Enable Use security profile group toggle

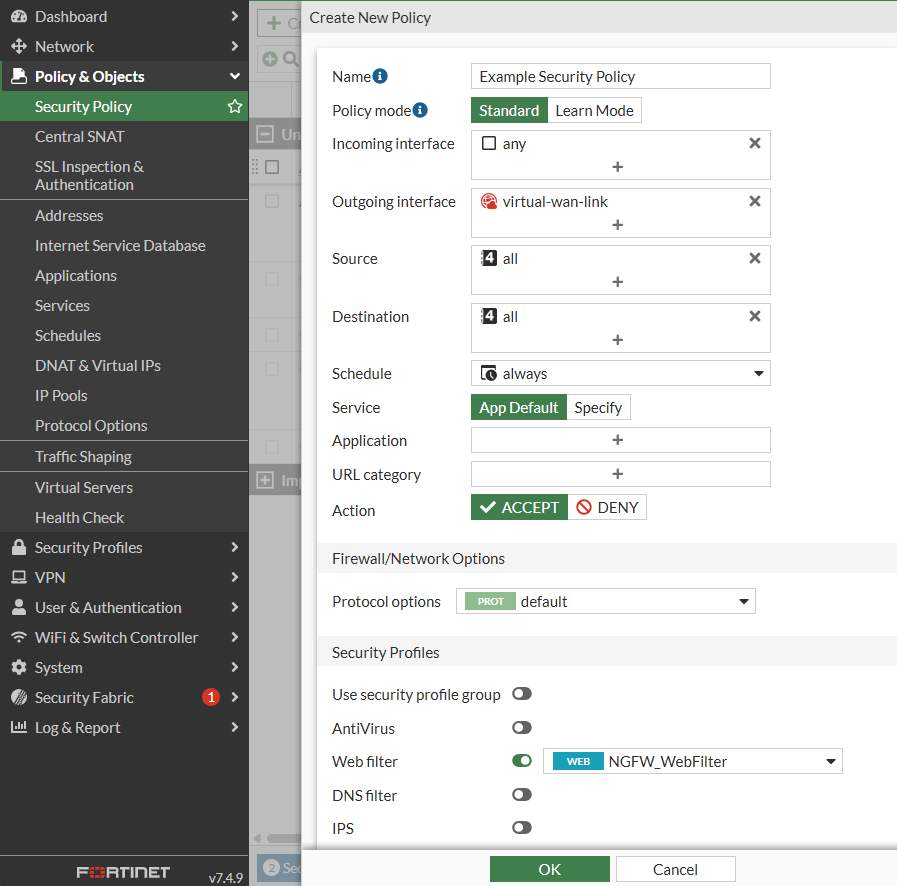point(522,694)
